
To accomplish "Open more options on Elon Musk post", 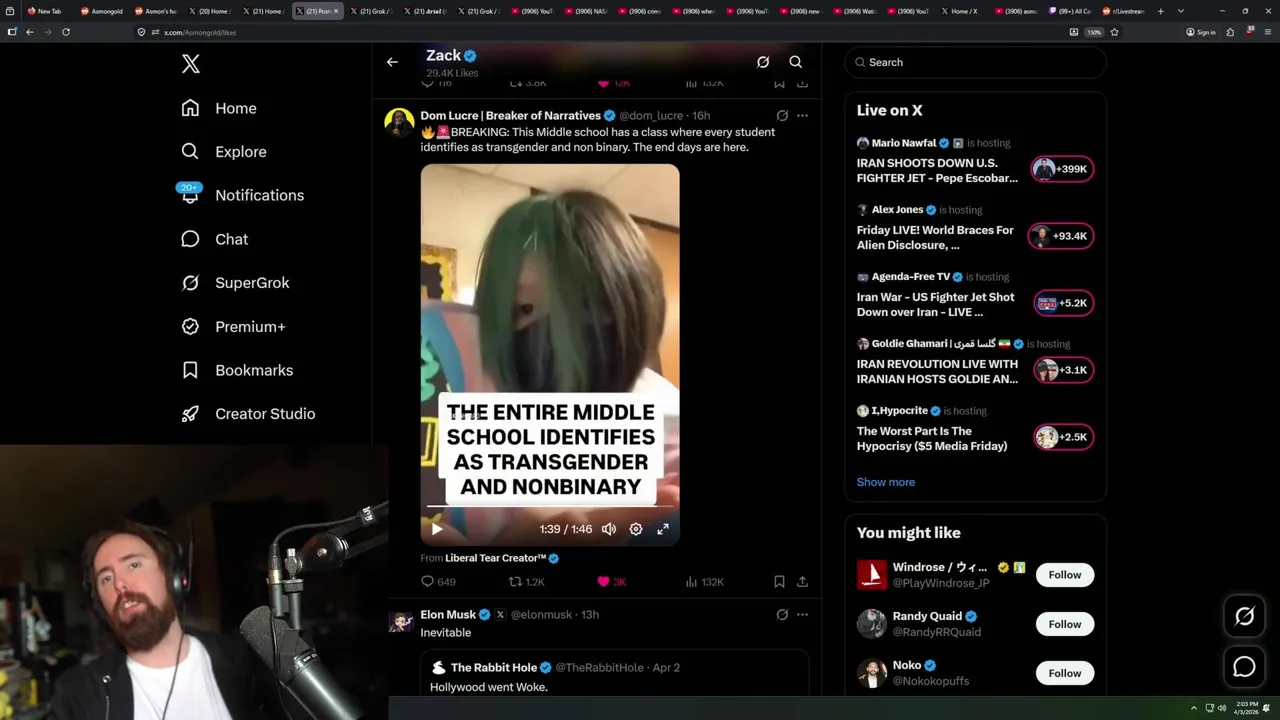I will point(802,615).
